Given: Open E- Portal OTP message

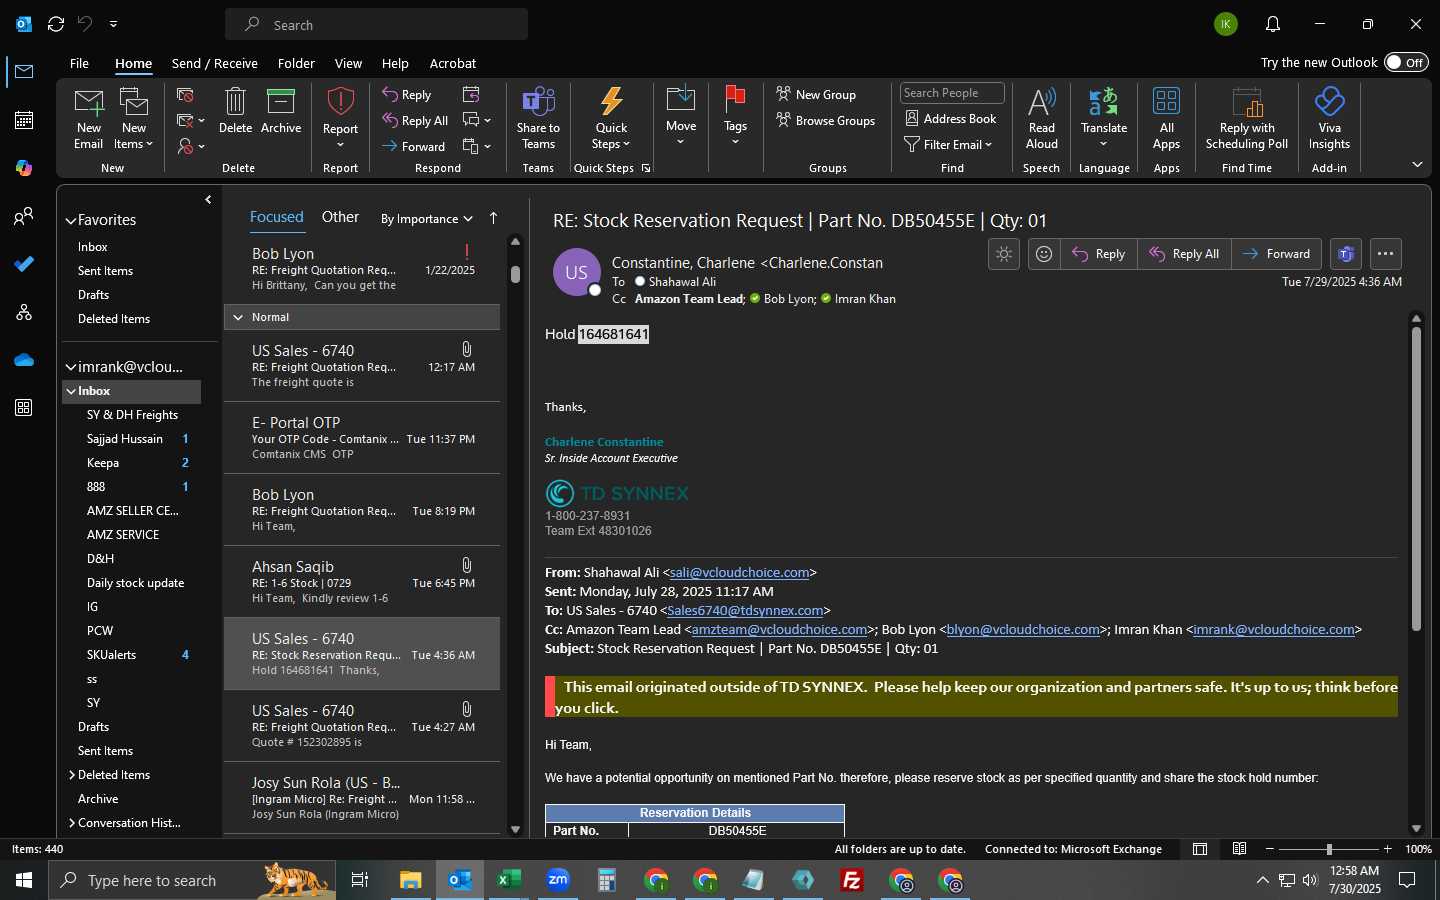Looking at the screenshot, I should point(362,437).
